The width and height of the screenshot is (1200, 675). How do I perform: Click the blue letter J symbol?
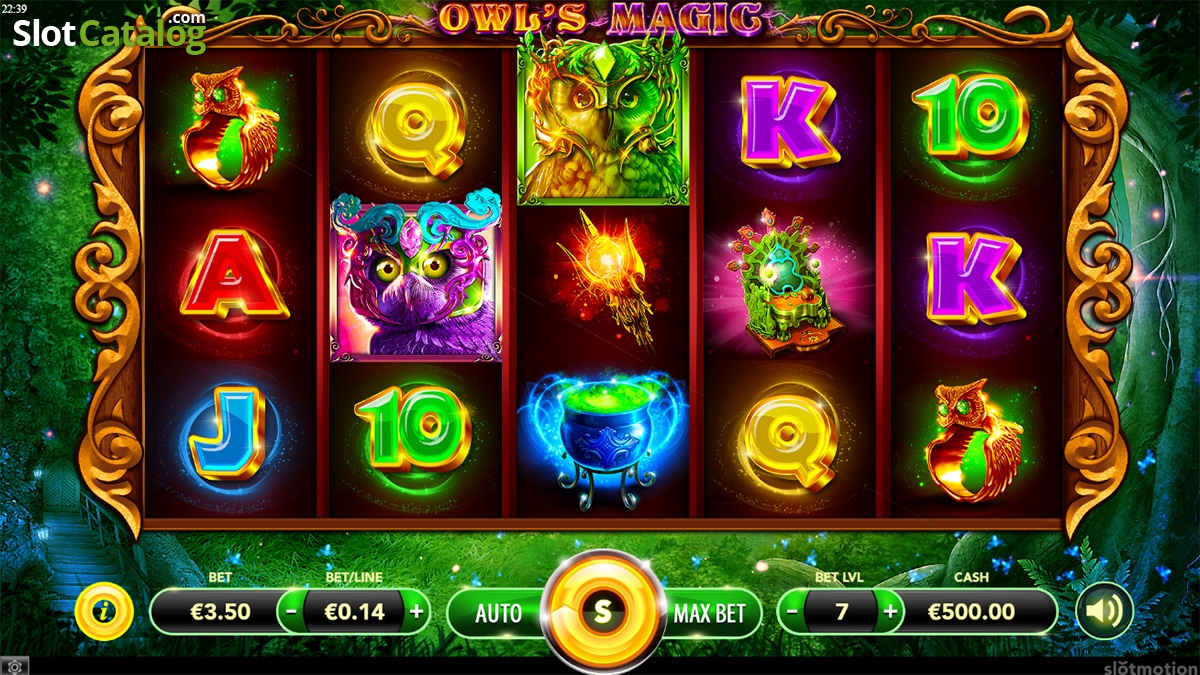[x=227, y=432]
